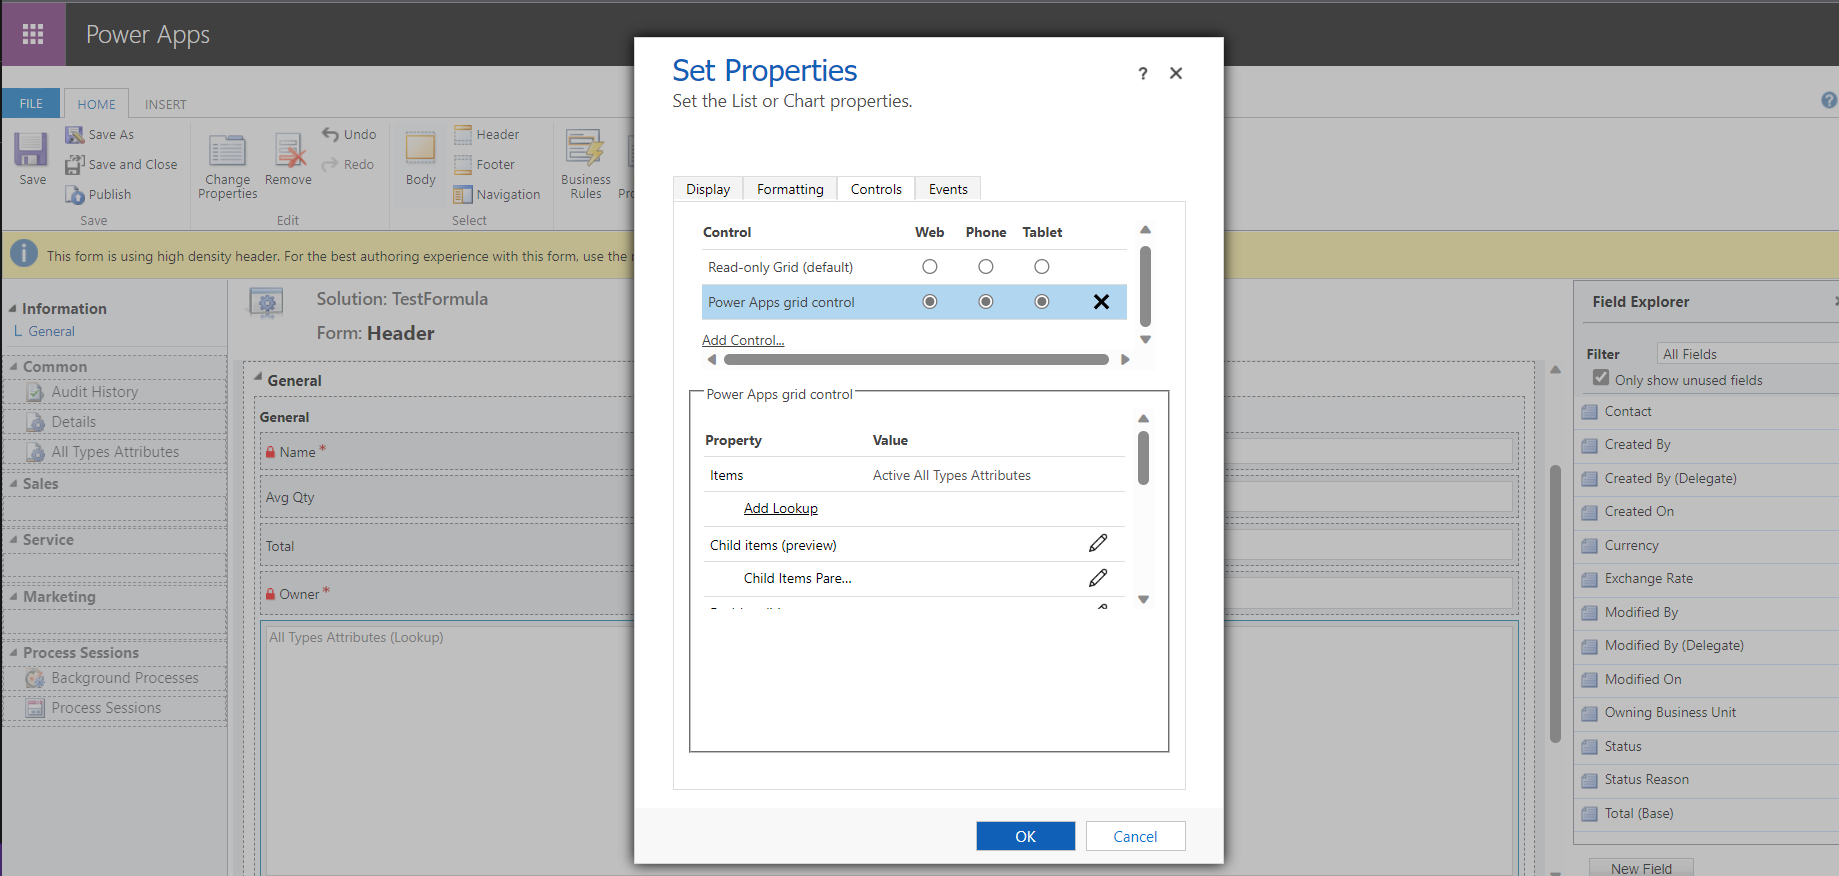Click Save As in the ribbon

coord(100,134)
